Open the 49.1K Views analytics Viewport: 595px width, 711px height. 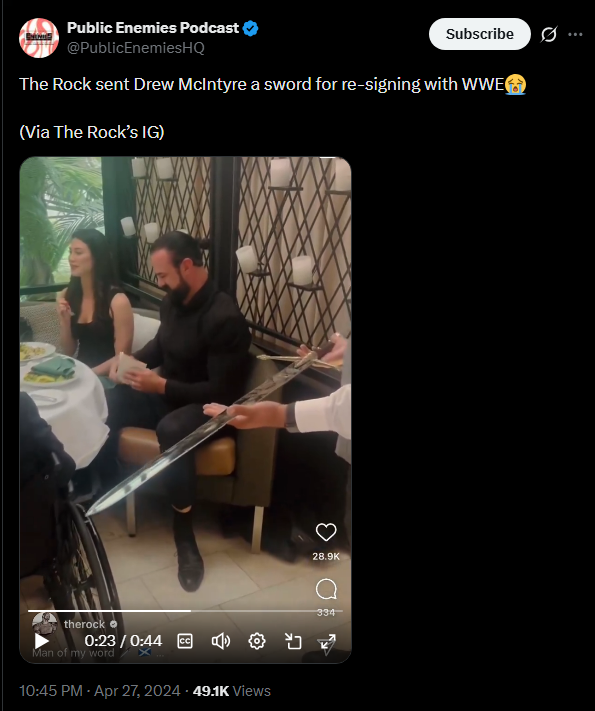[x=232, y=691]
